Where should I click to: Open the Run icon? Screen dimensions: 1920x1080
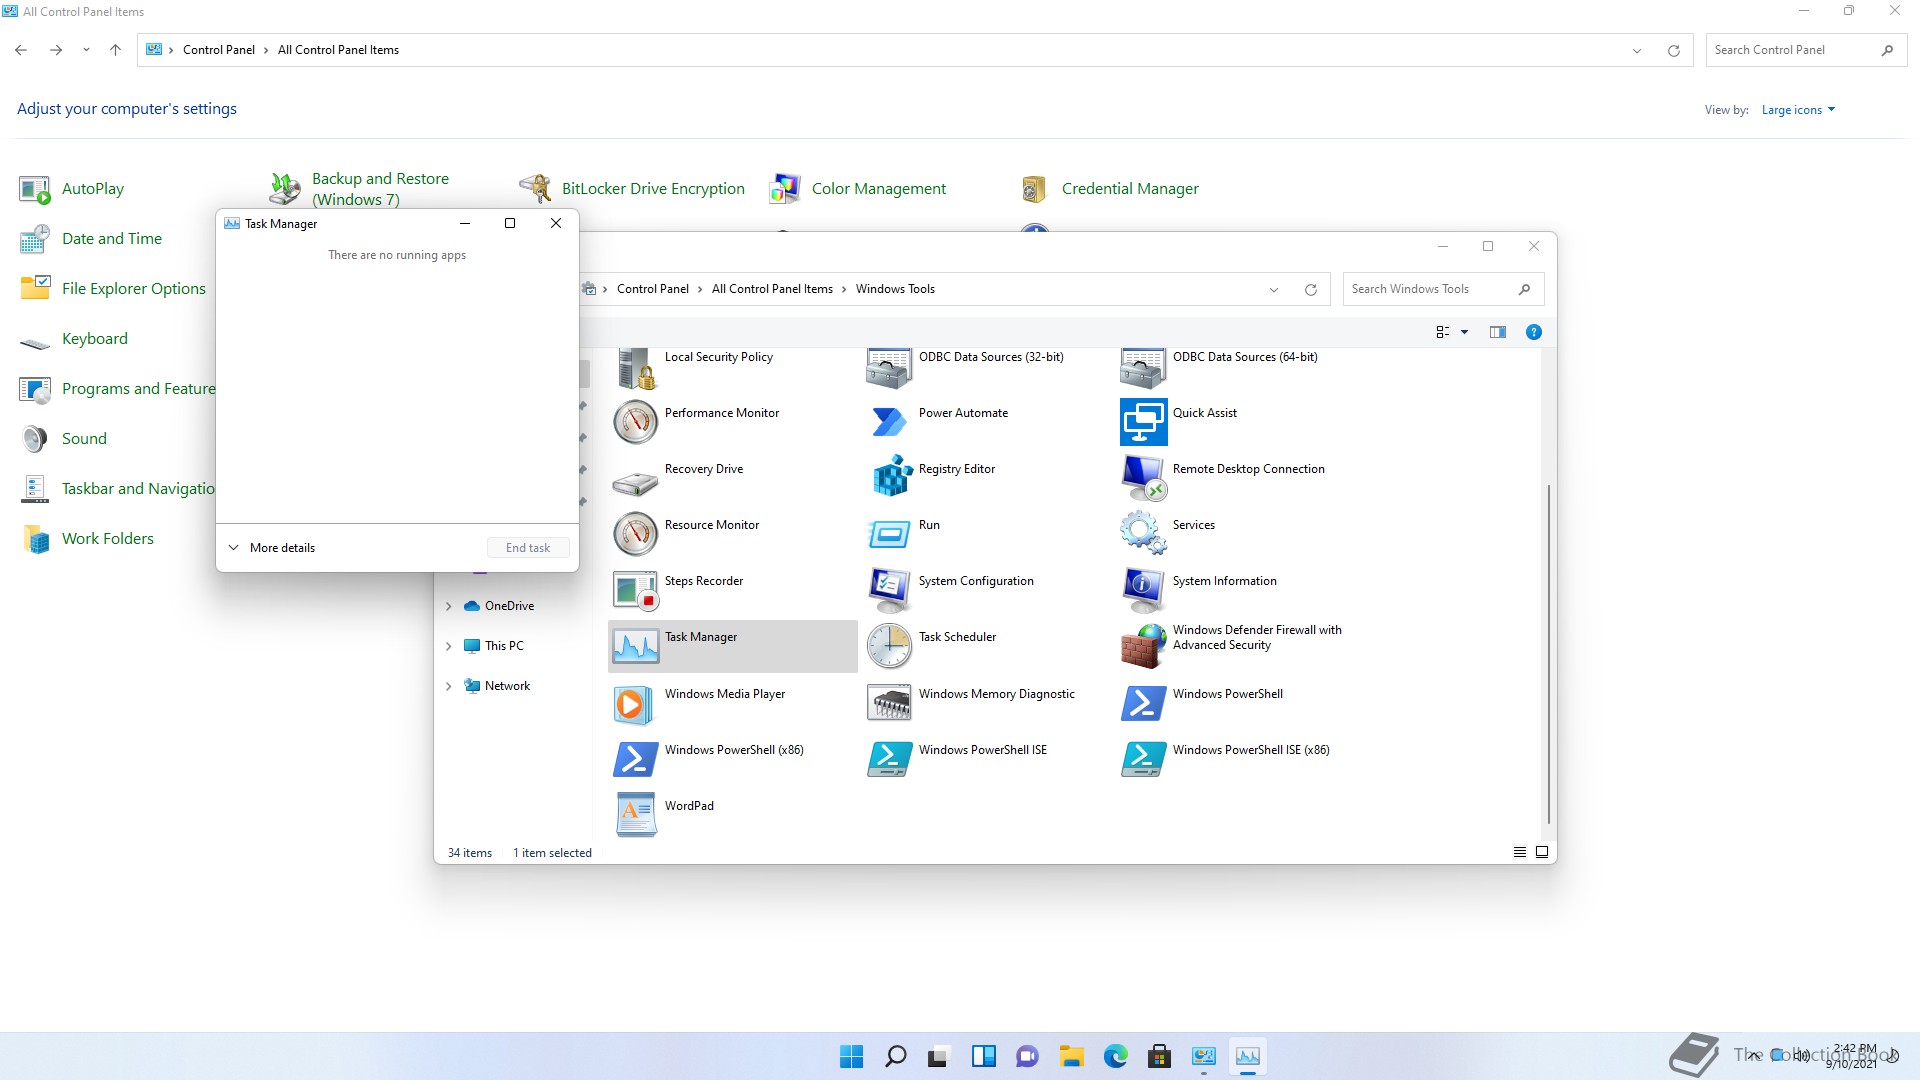(889, 535)
